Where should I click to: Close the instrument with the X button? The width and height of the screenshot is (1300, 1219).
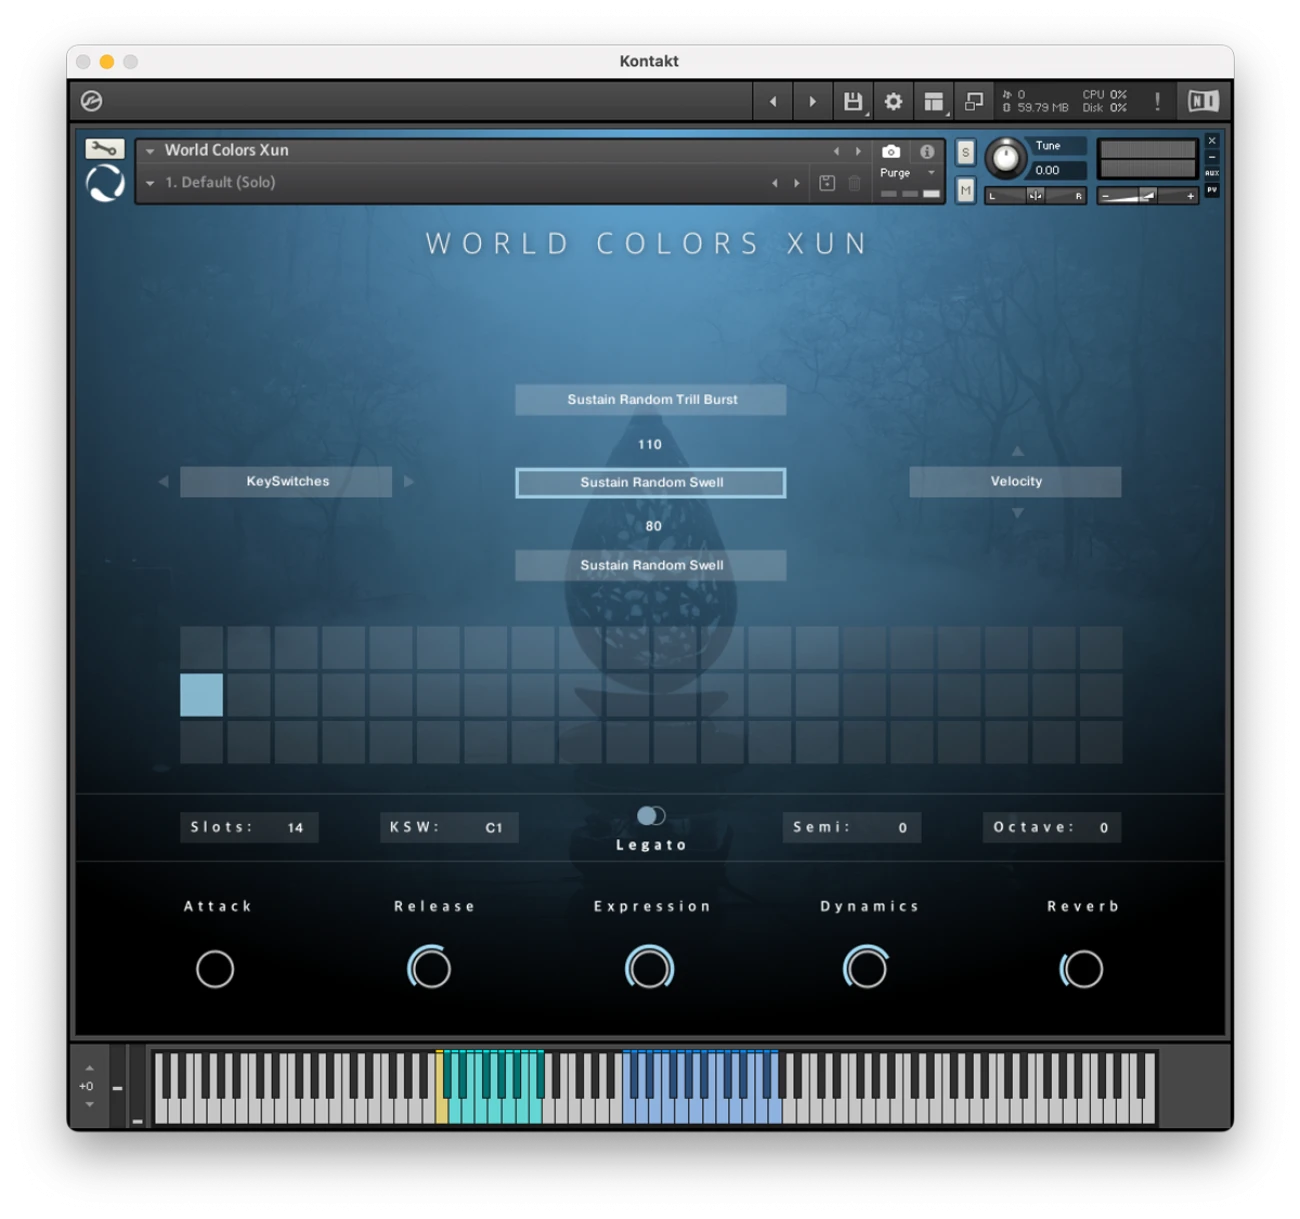click(x=1212, y=141)
